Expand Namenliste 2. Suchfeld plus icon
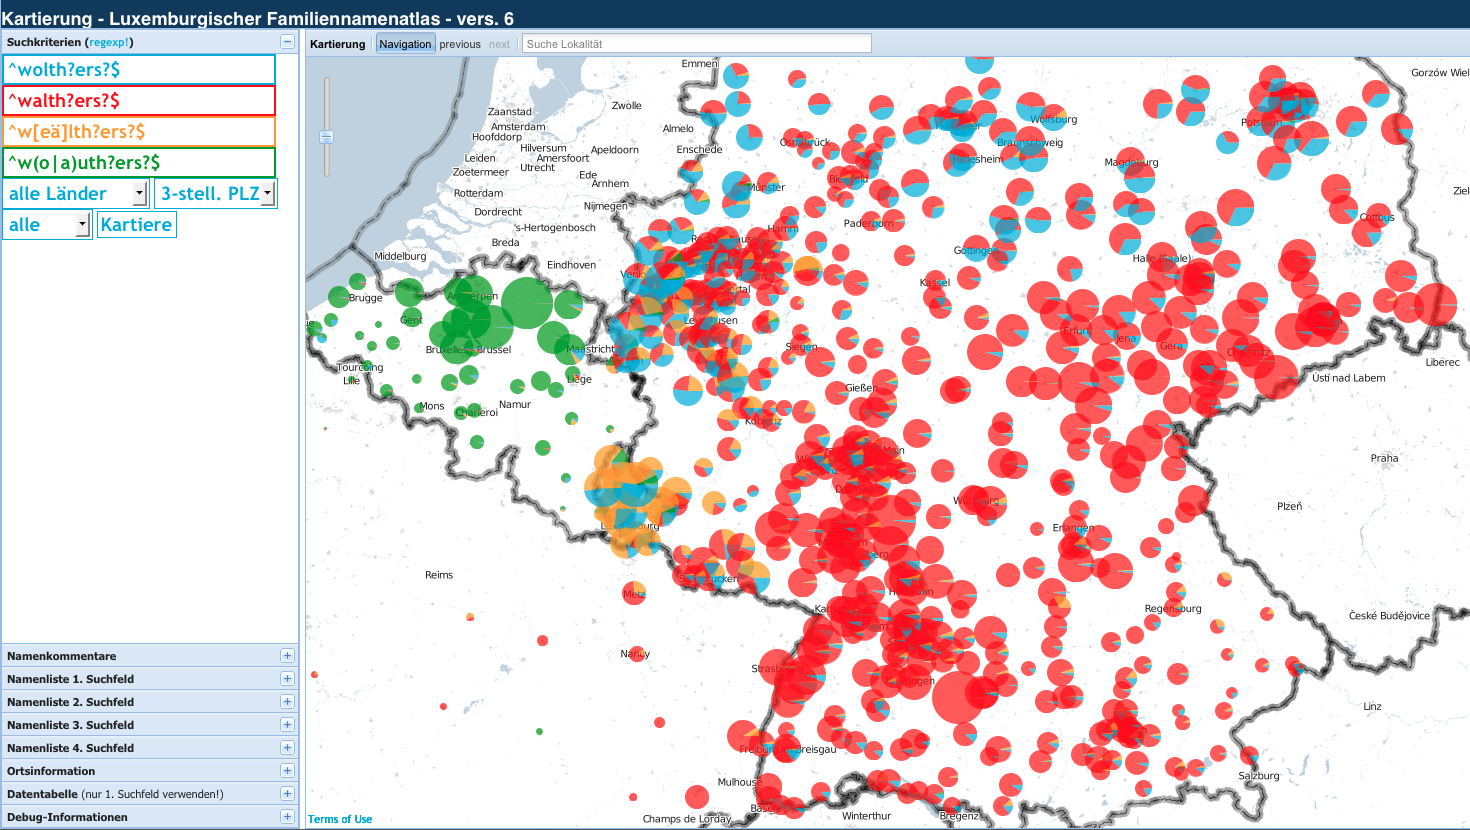Viewport: 1470px width, 830px height. tap(287, 702)
